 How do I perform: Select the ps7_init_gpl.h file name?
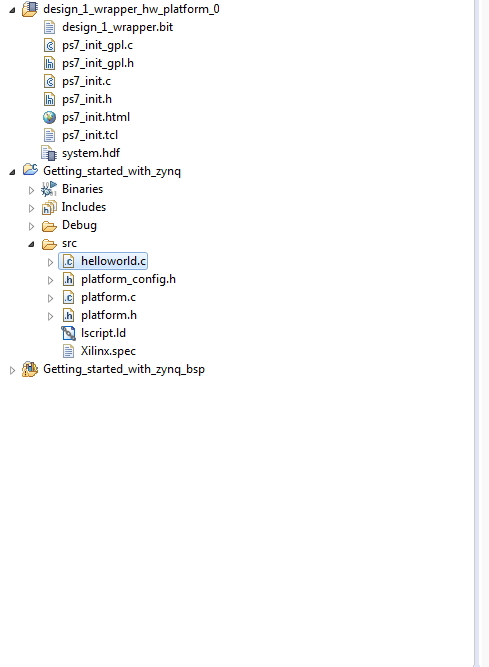[x=98, y=63]
